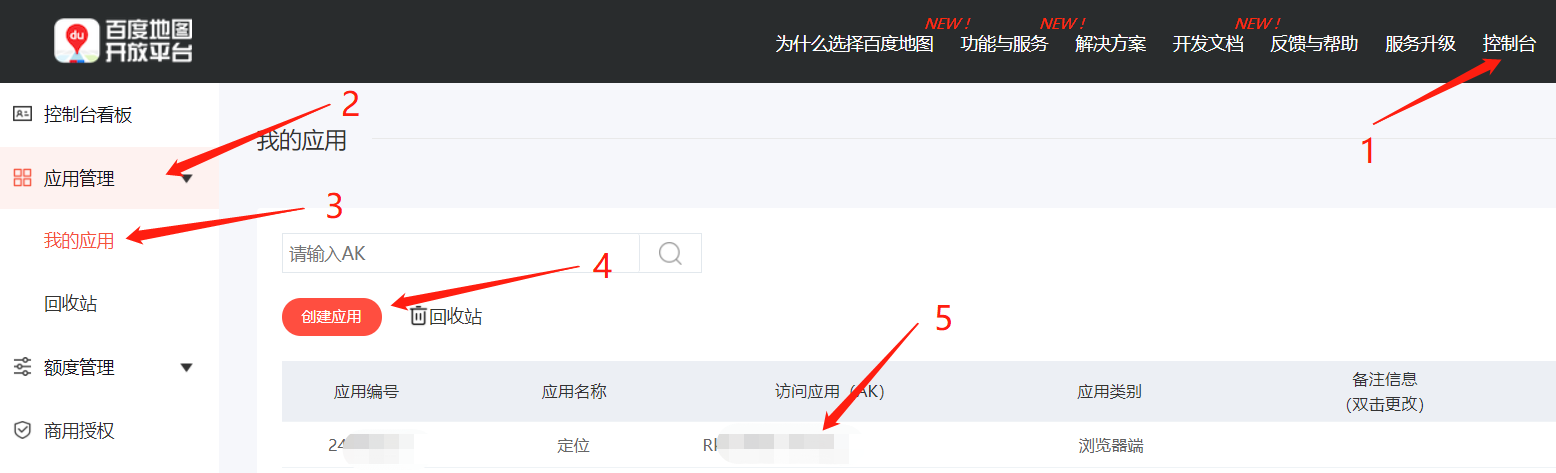This screenshot has height=473, width=1556.
Task: Select 服务升级 in the header
Action: (1420, 44)
